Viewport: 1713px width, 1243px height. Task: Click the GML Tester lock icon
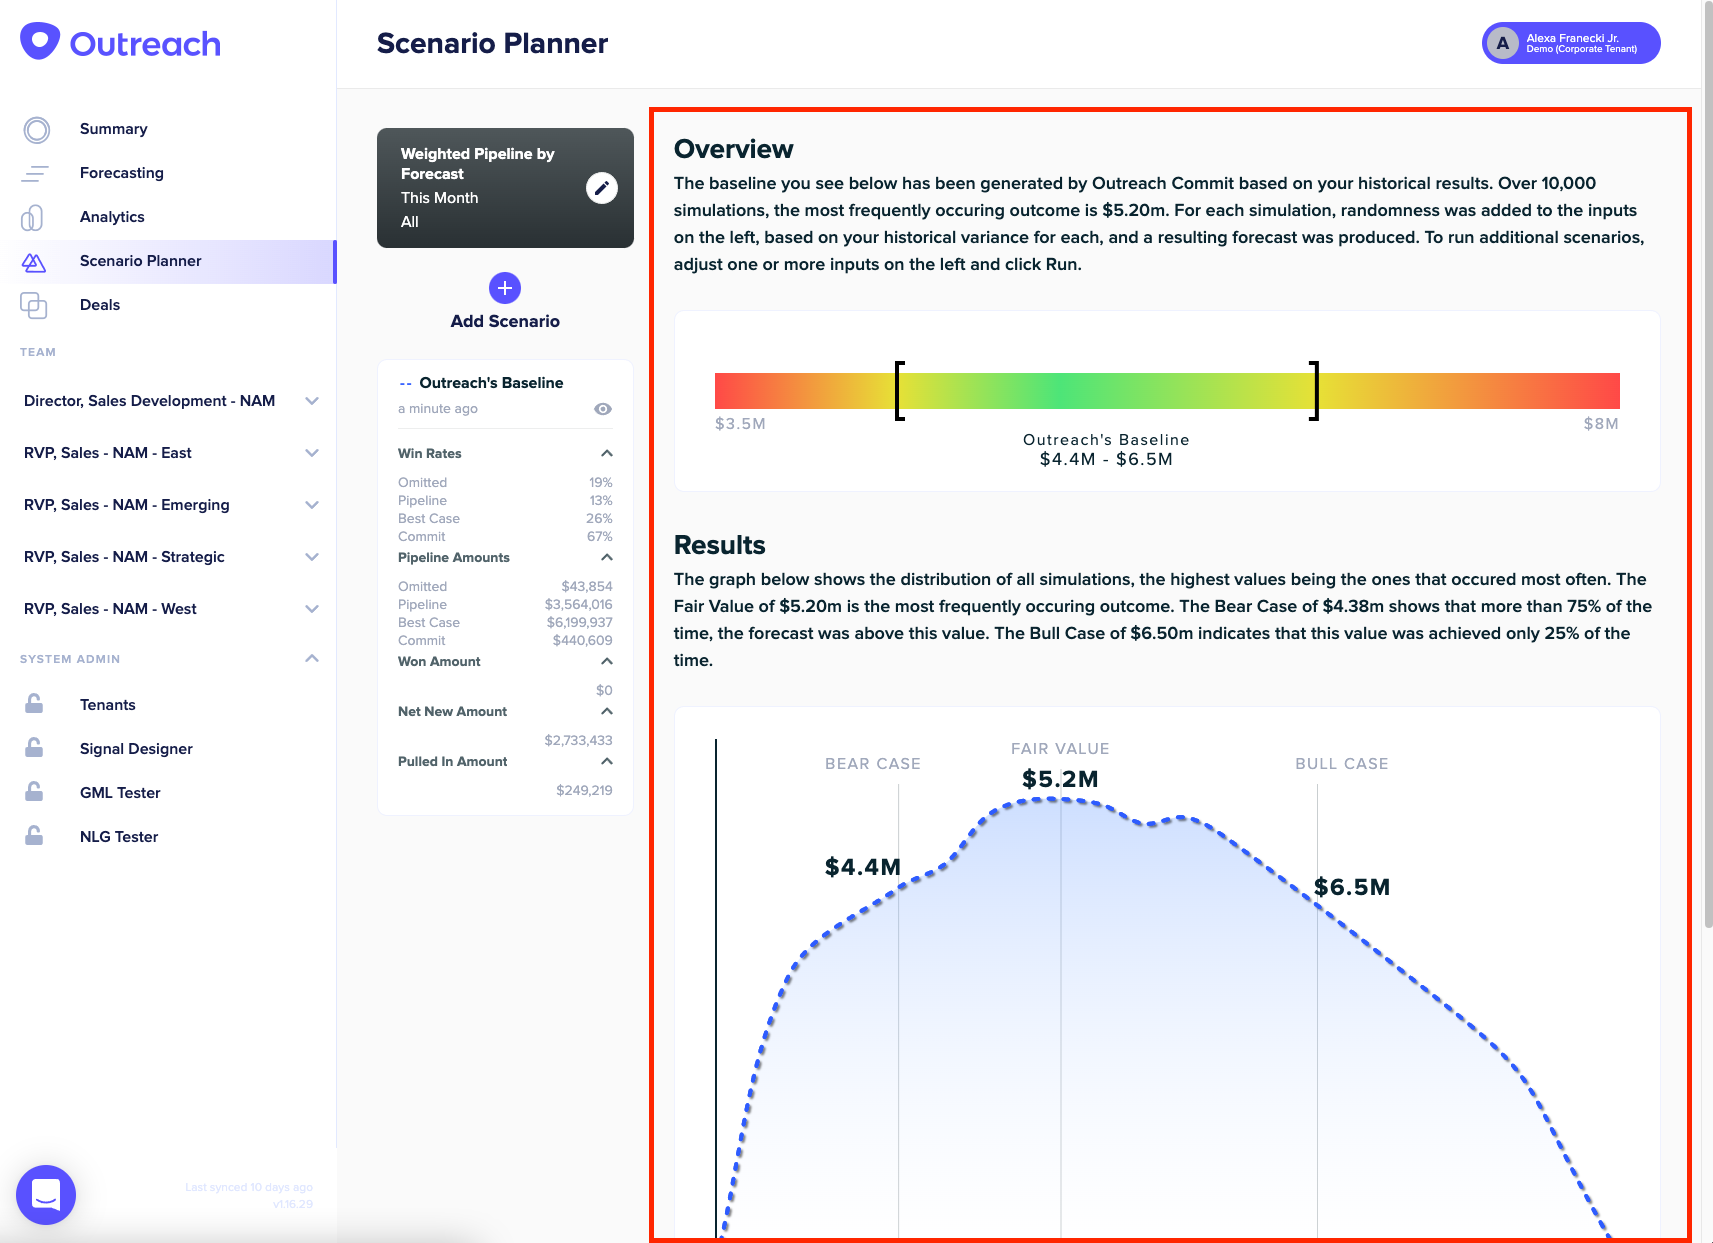click(x=34, y=792)
